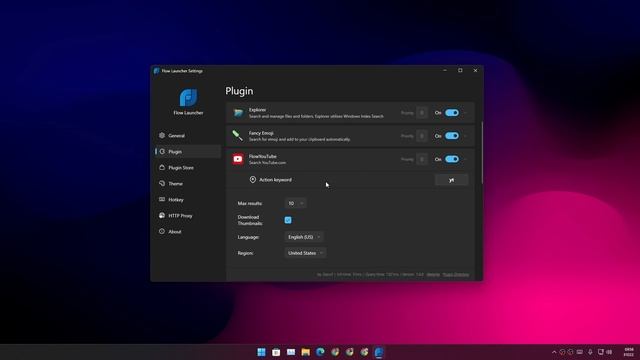Viewport: 640px width, 360px height.
Task: Click the yt action keyword button
Action: point(451,180)
